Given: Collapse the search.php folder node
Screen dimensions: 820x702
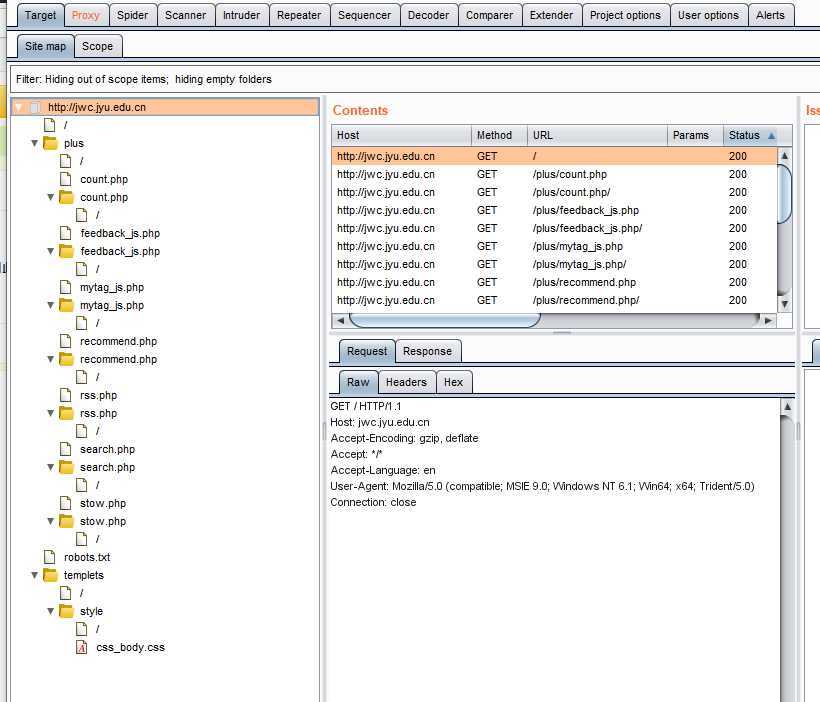Looking at the screenshot, I should pos(51,467).
